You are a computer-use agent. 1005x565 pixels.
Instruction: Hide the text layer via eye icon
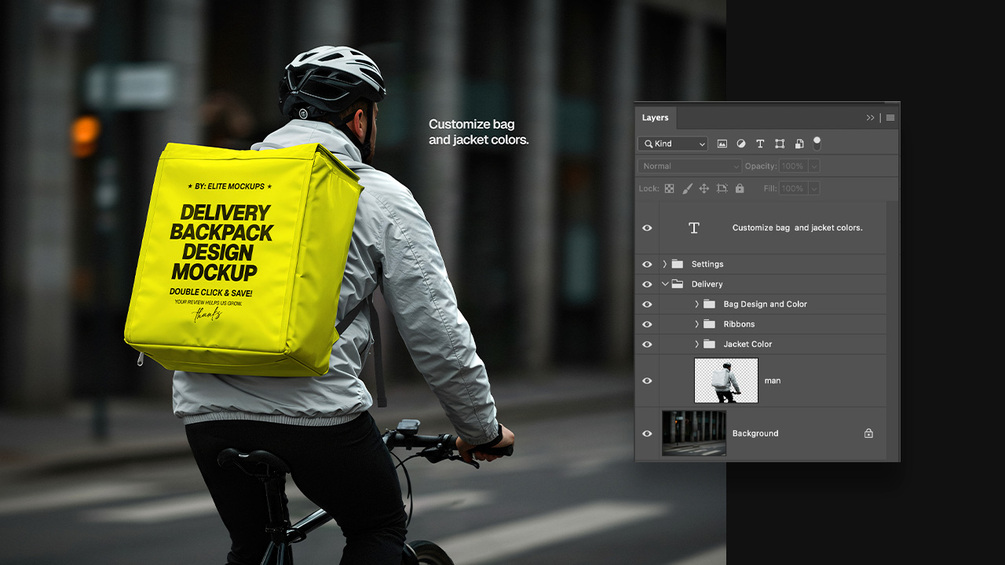[x=647, y=227]
